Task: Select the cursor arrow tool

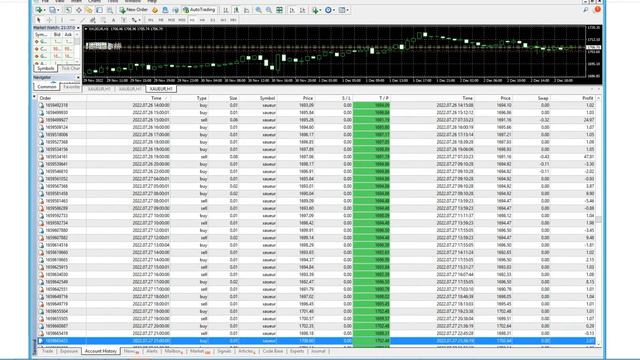Action: pos(38,20)
